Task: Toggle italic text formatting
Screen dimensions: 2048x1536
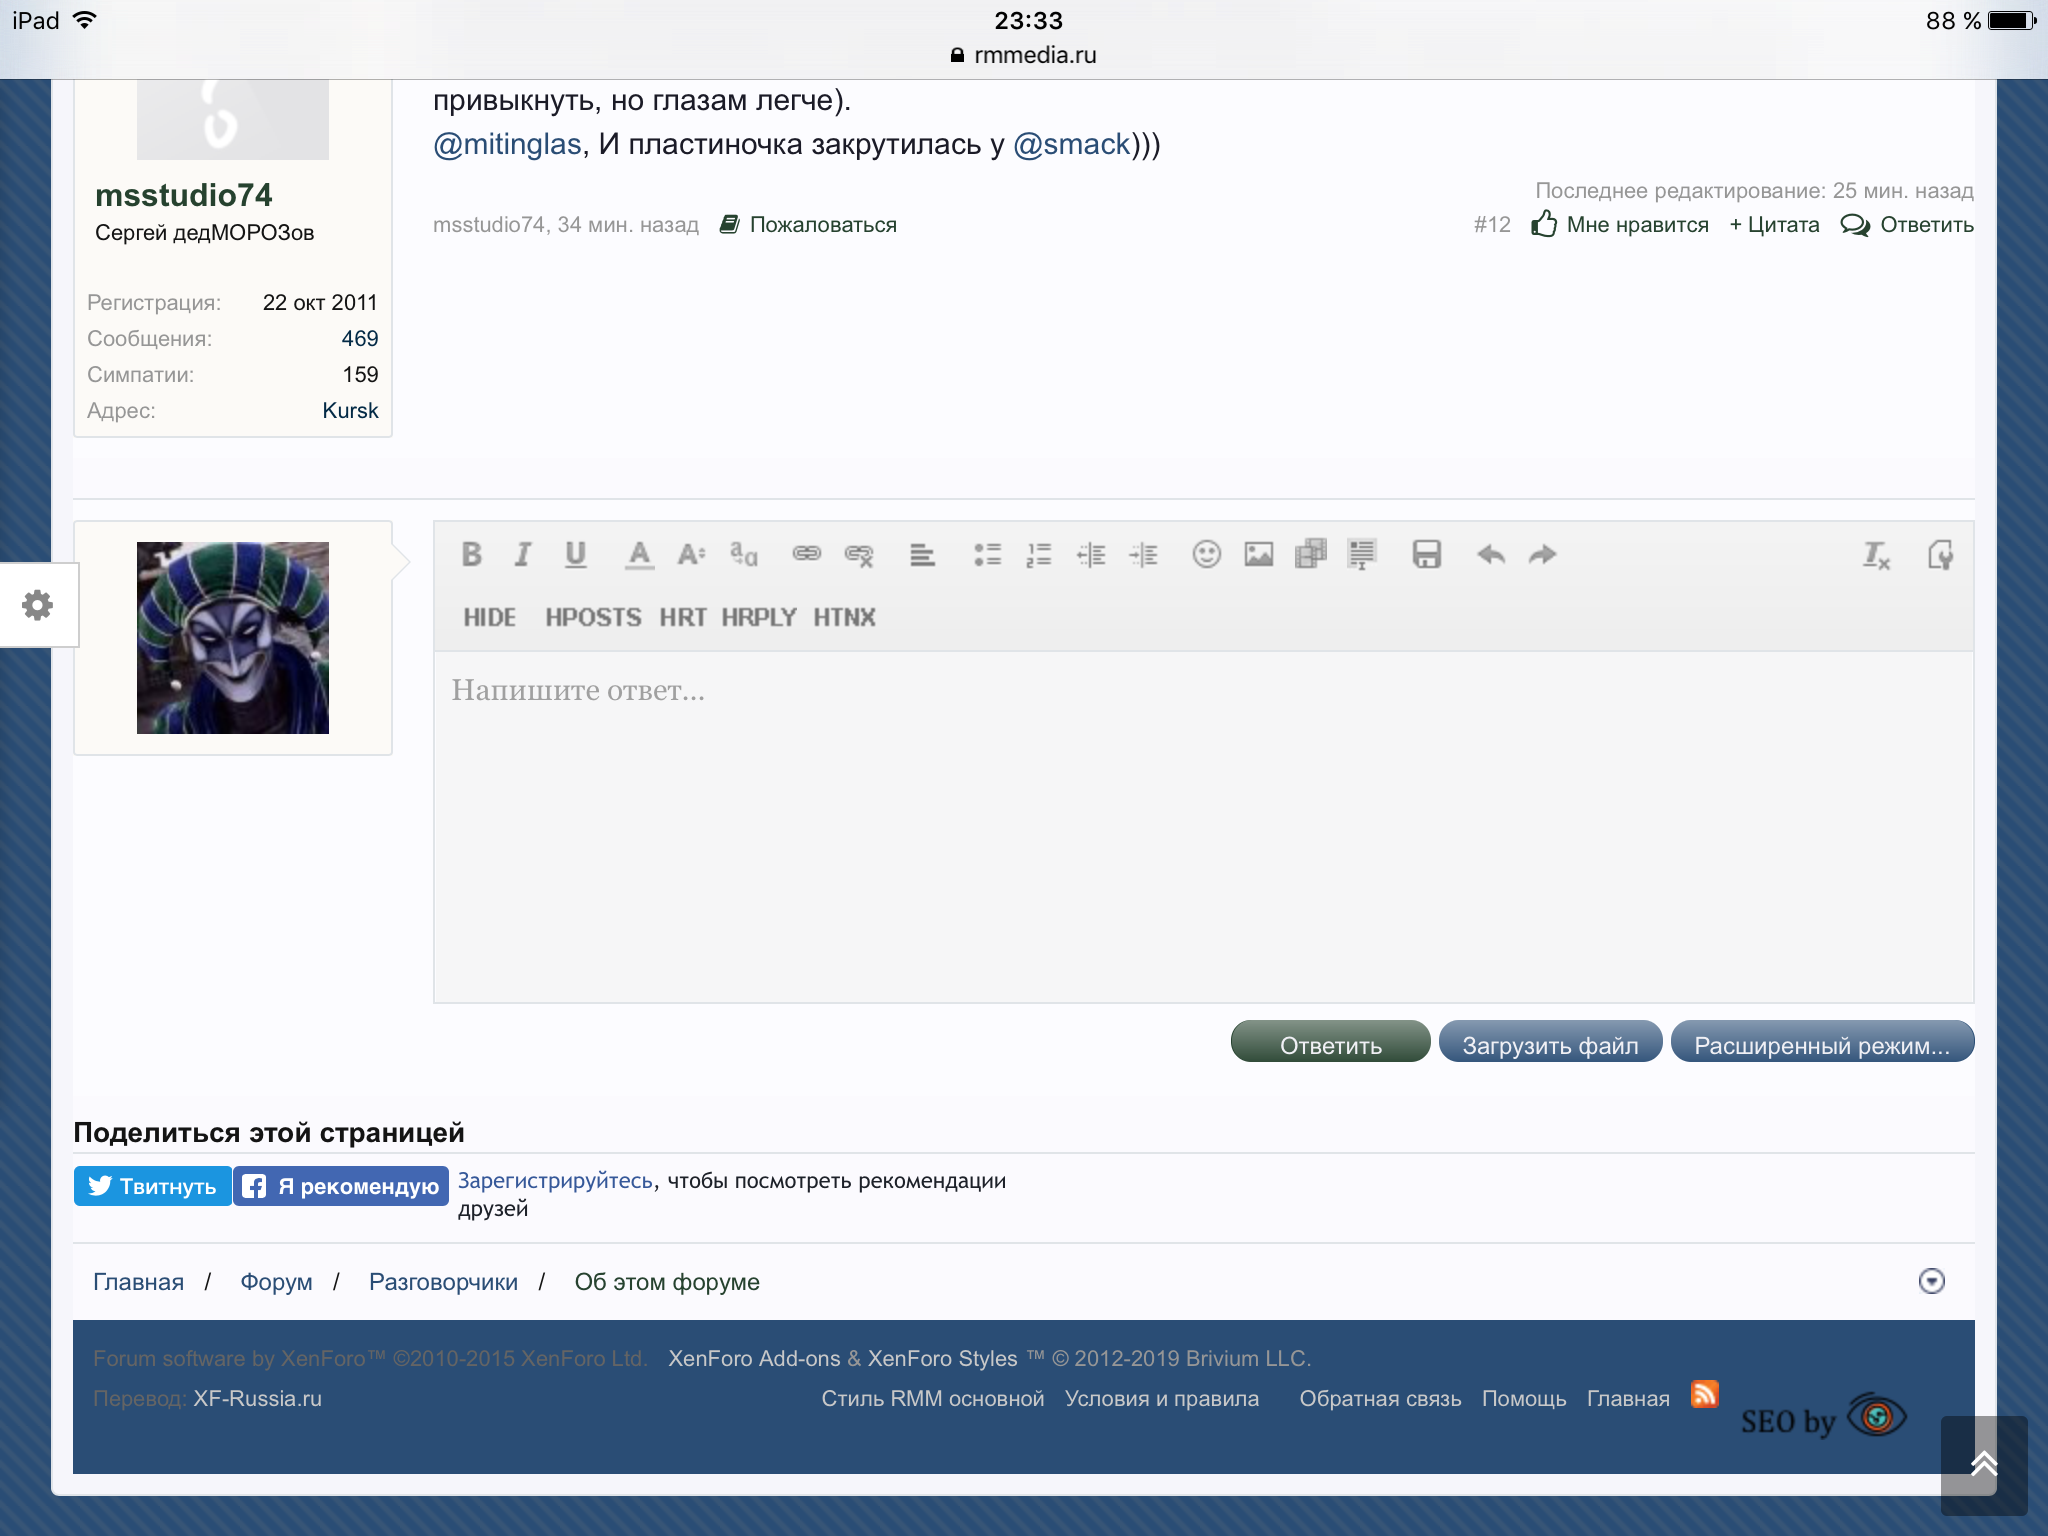Action: coord(523,554)
